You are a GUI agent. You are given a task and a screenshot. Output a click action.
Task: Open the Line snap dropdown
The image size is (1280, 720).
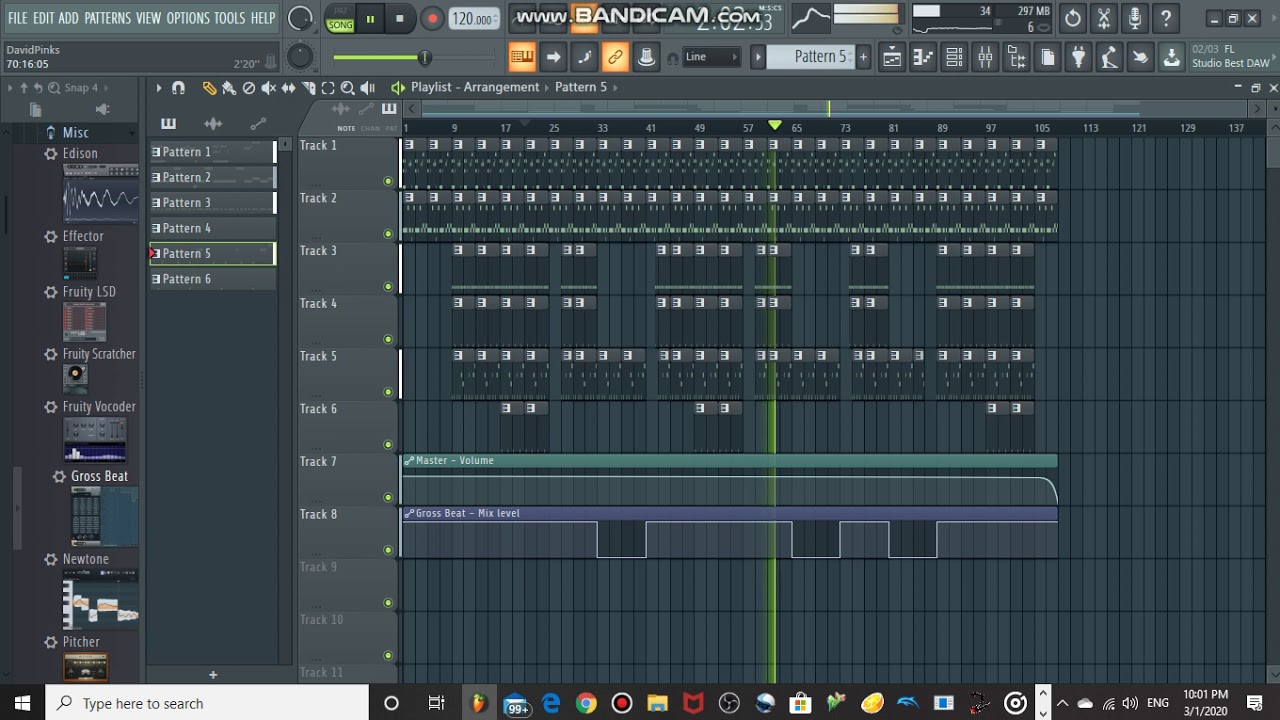click(x=711, y=57)
